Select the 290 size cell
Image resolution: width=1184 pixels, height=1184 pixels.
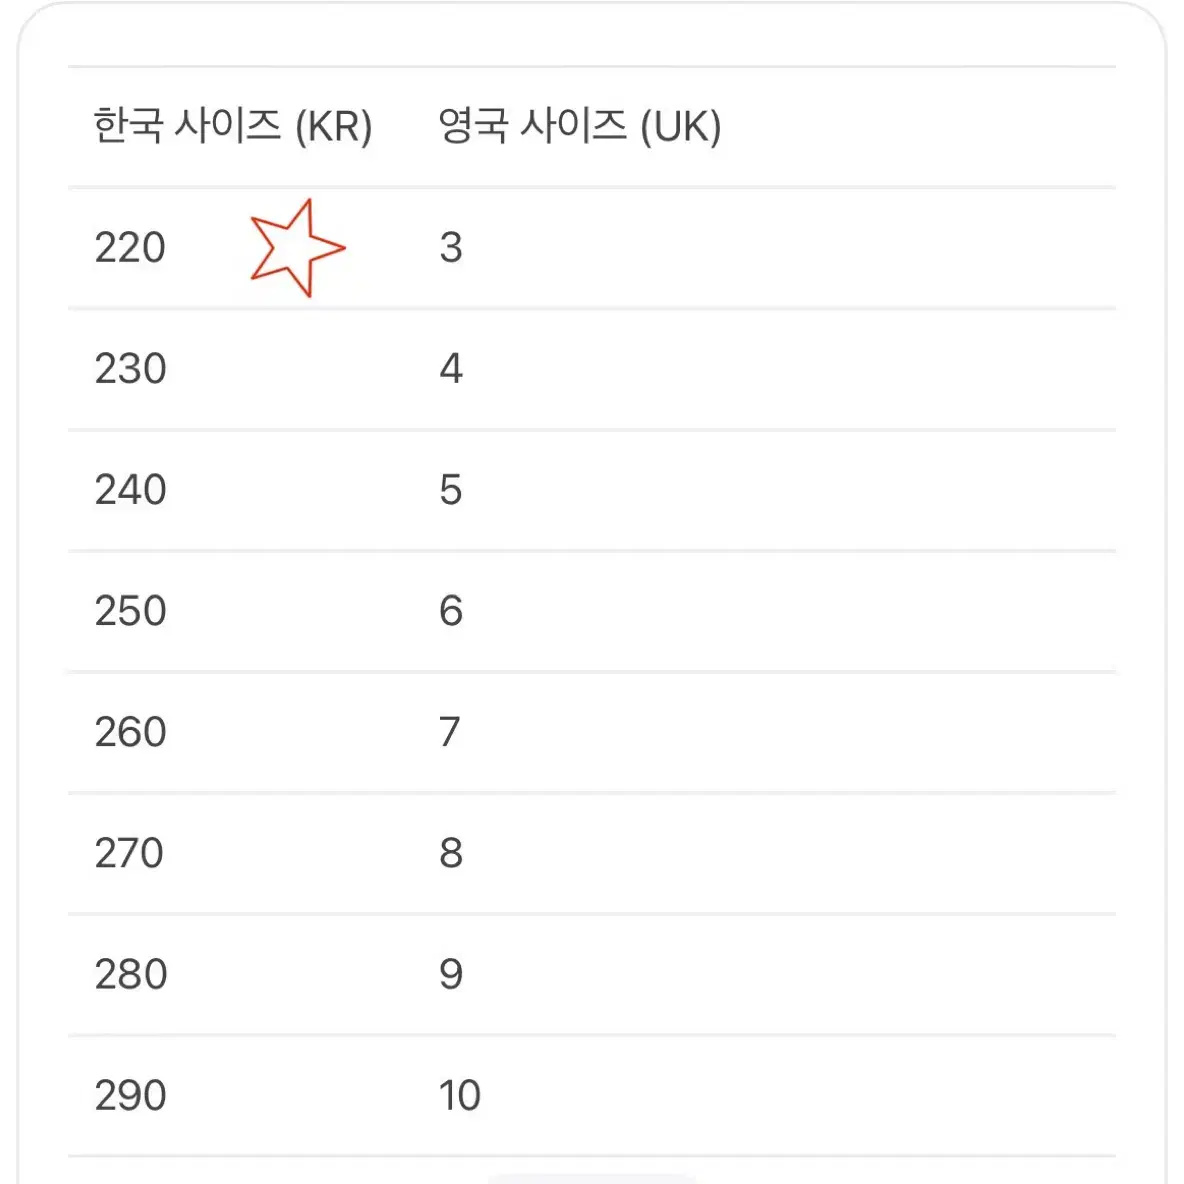point(130,1096)
